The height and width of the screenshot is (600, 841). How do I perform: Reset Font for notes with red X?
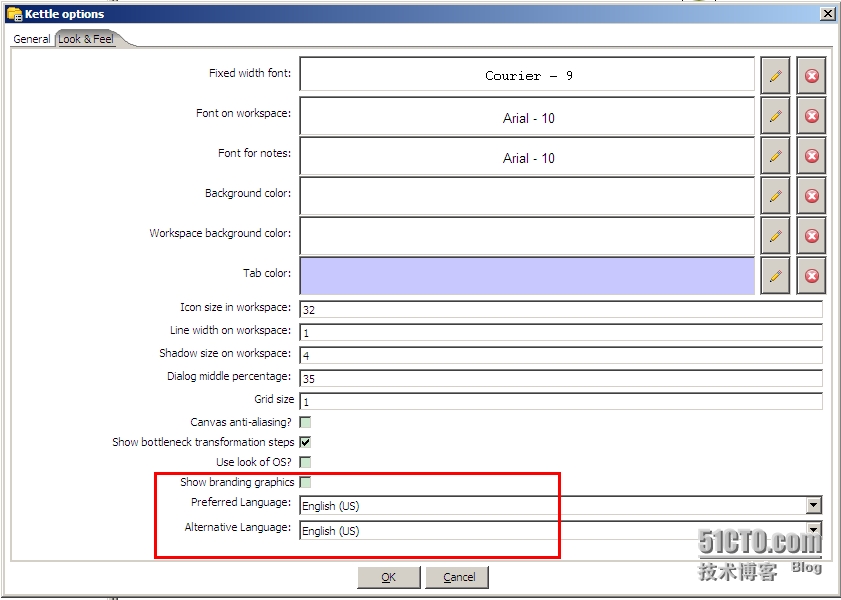click(x=811, y=155)
